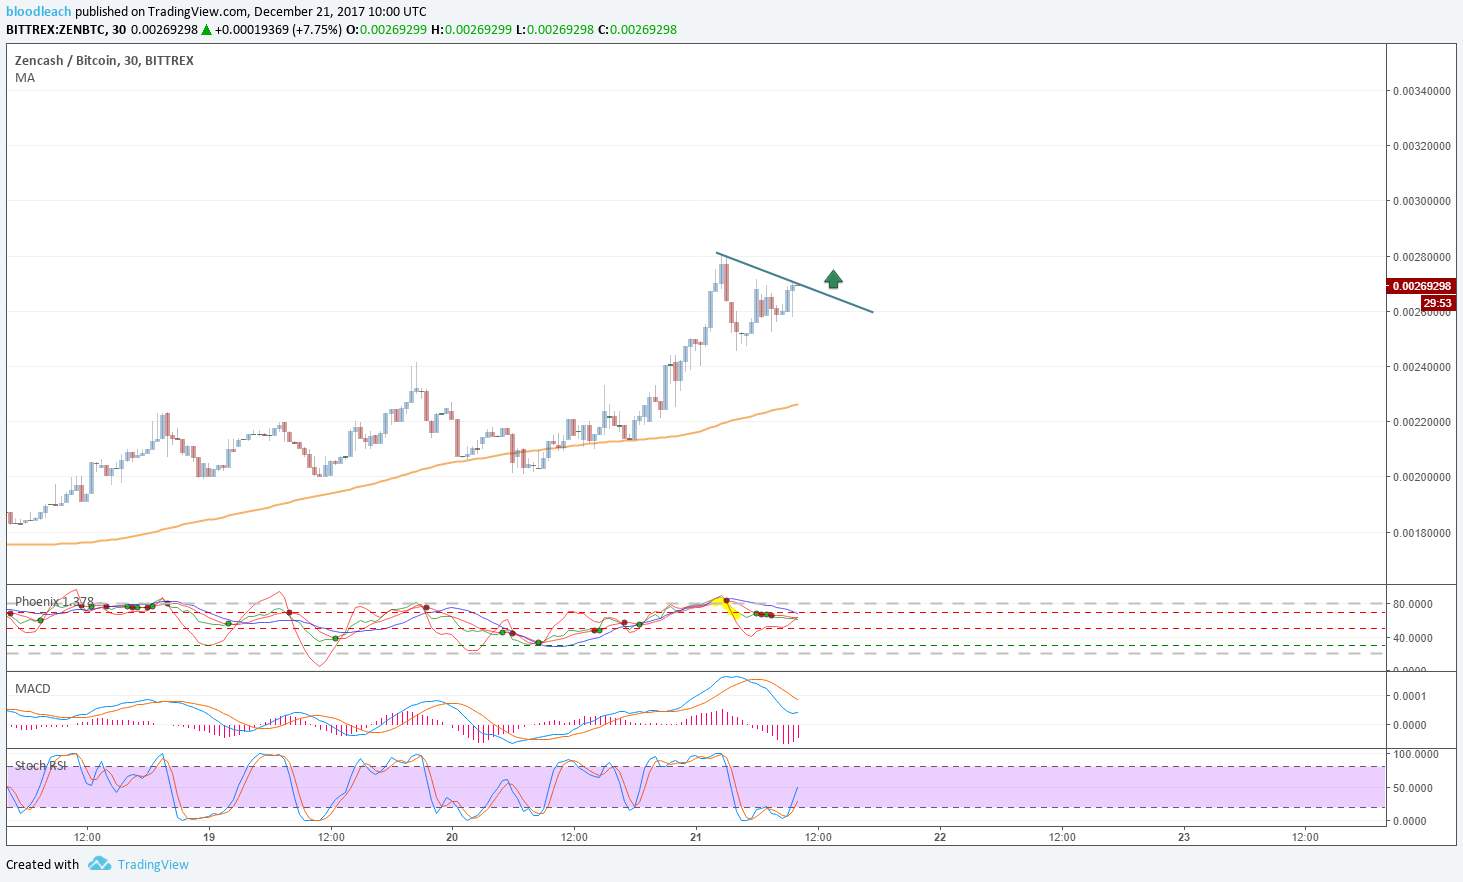The height and width of the screenshot is (882, 1463).
Task: Click the 0.0001 value on MACD scale
Action: click(1409, 696)
